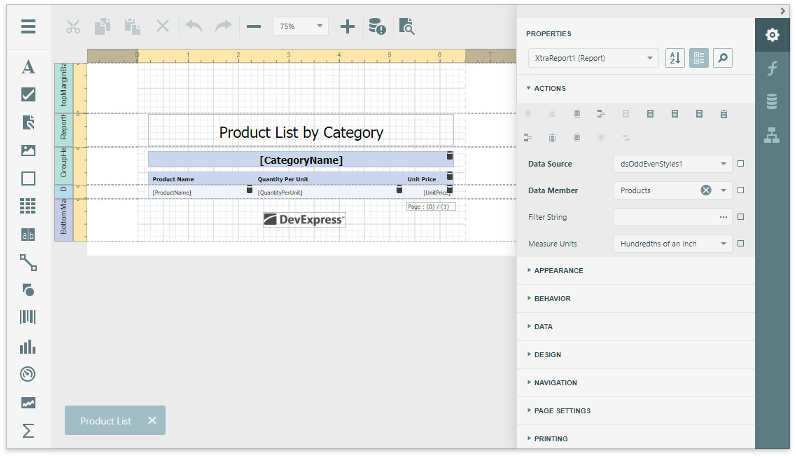The image size is (796, 457).
Task: Open the Filter String ellipsis editor
Action: tap(723, 216)
